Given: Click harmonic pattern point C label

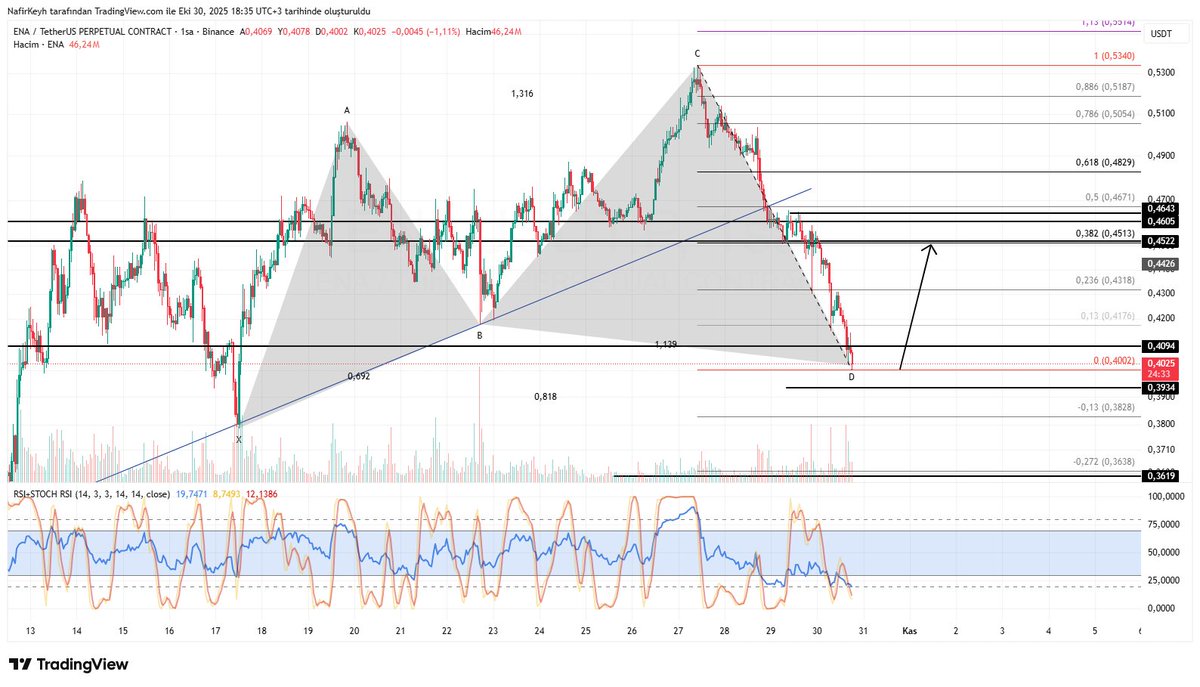Looking at the screenshot, I should point(698,53).
